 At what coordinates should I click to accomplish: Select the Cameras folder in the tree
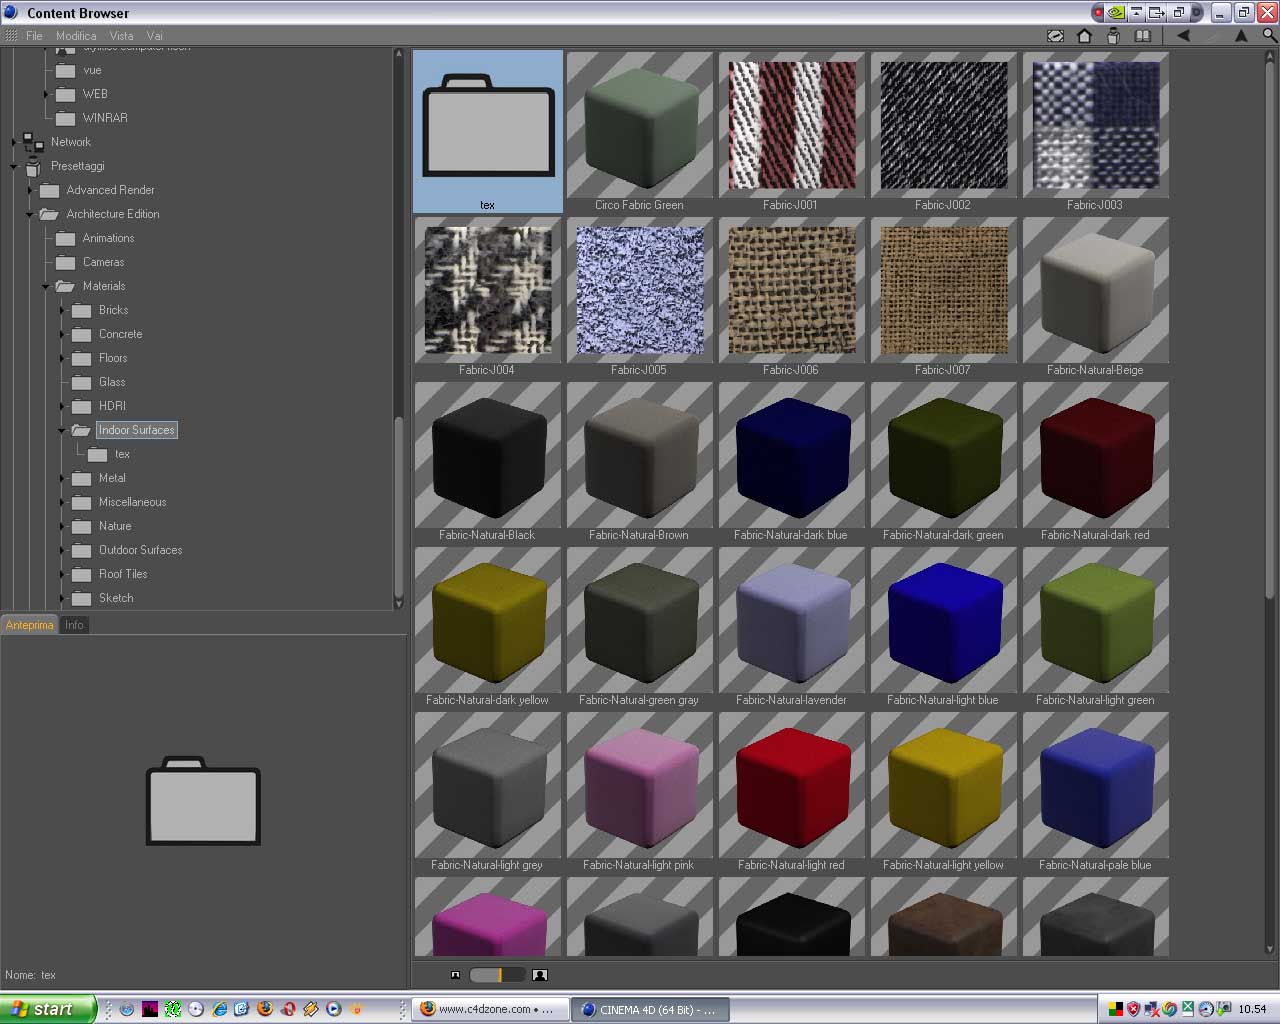[103, 262]
